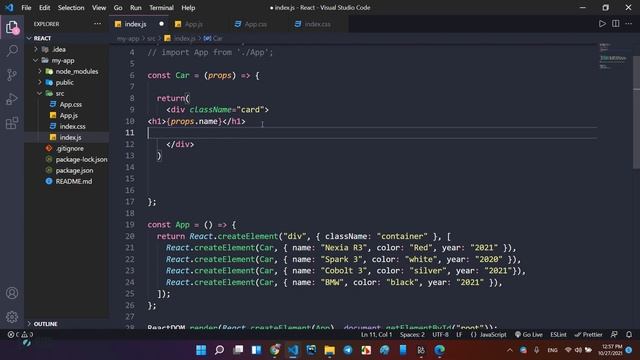Click ESLint in status bar
This screenshot has height=360, width=640.
[x=558, y=335]
